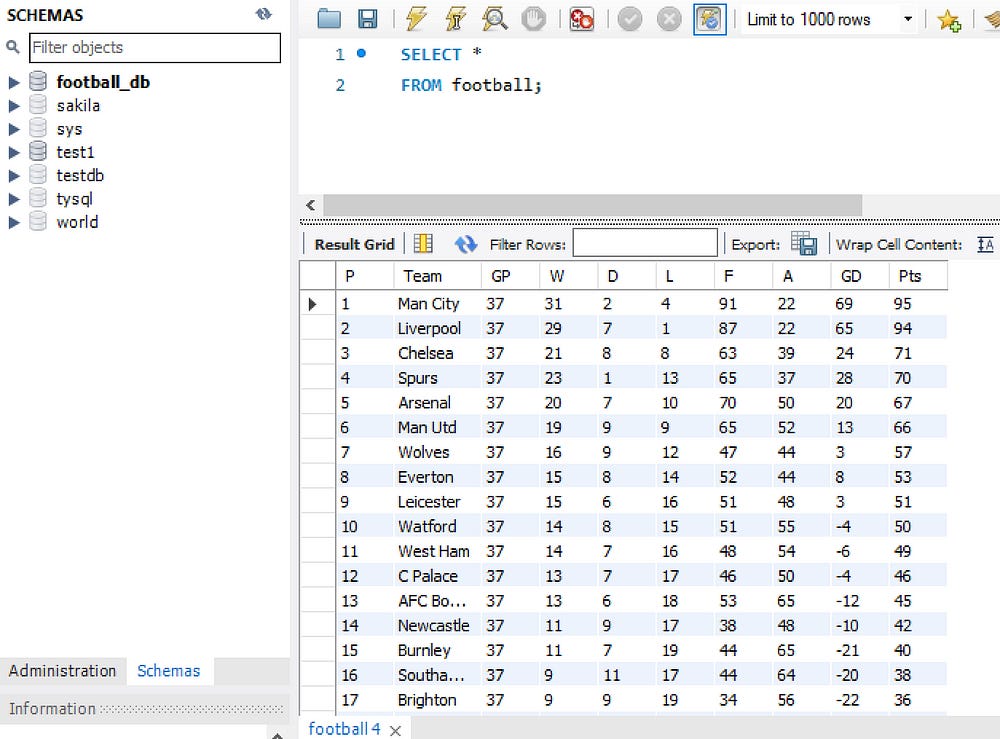Click the Pts column header
Viewport: 1000px width, 739px height.
point(918,276)
